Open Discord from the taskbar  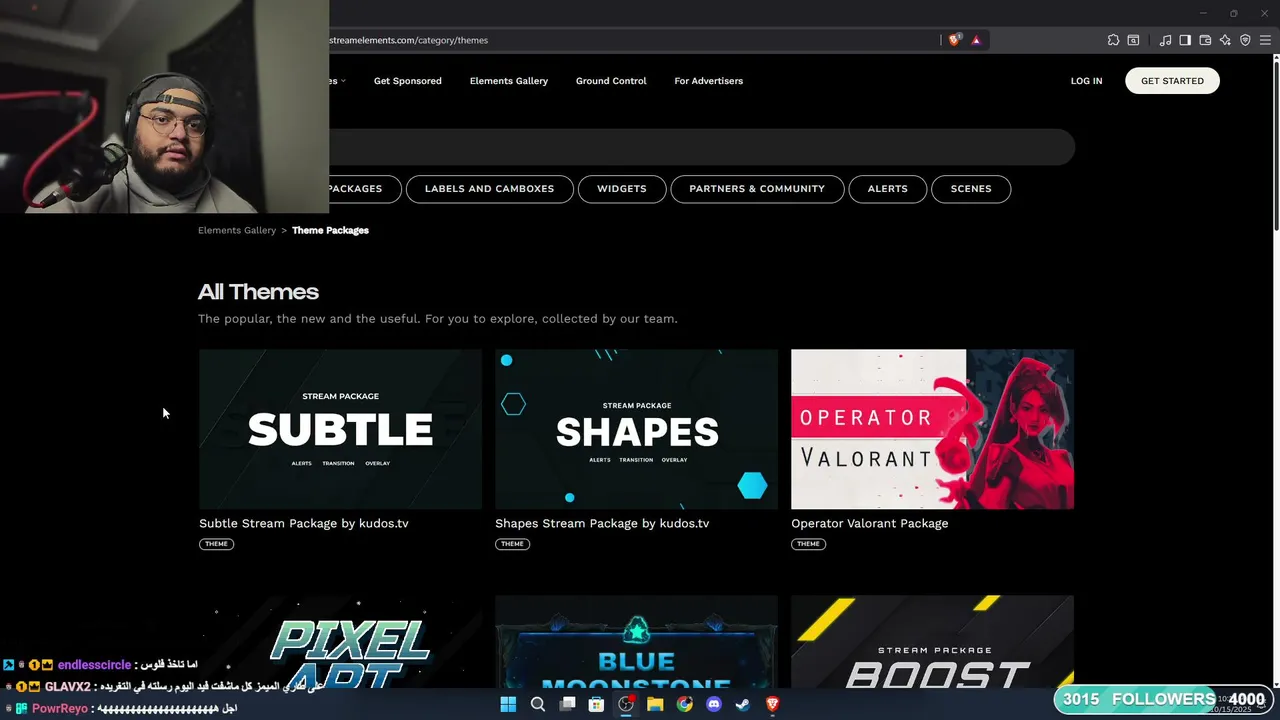714,704
